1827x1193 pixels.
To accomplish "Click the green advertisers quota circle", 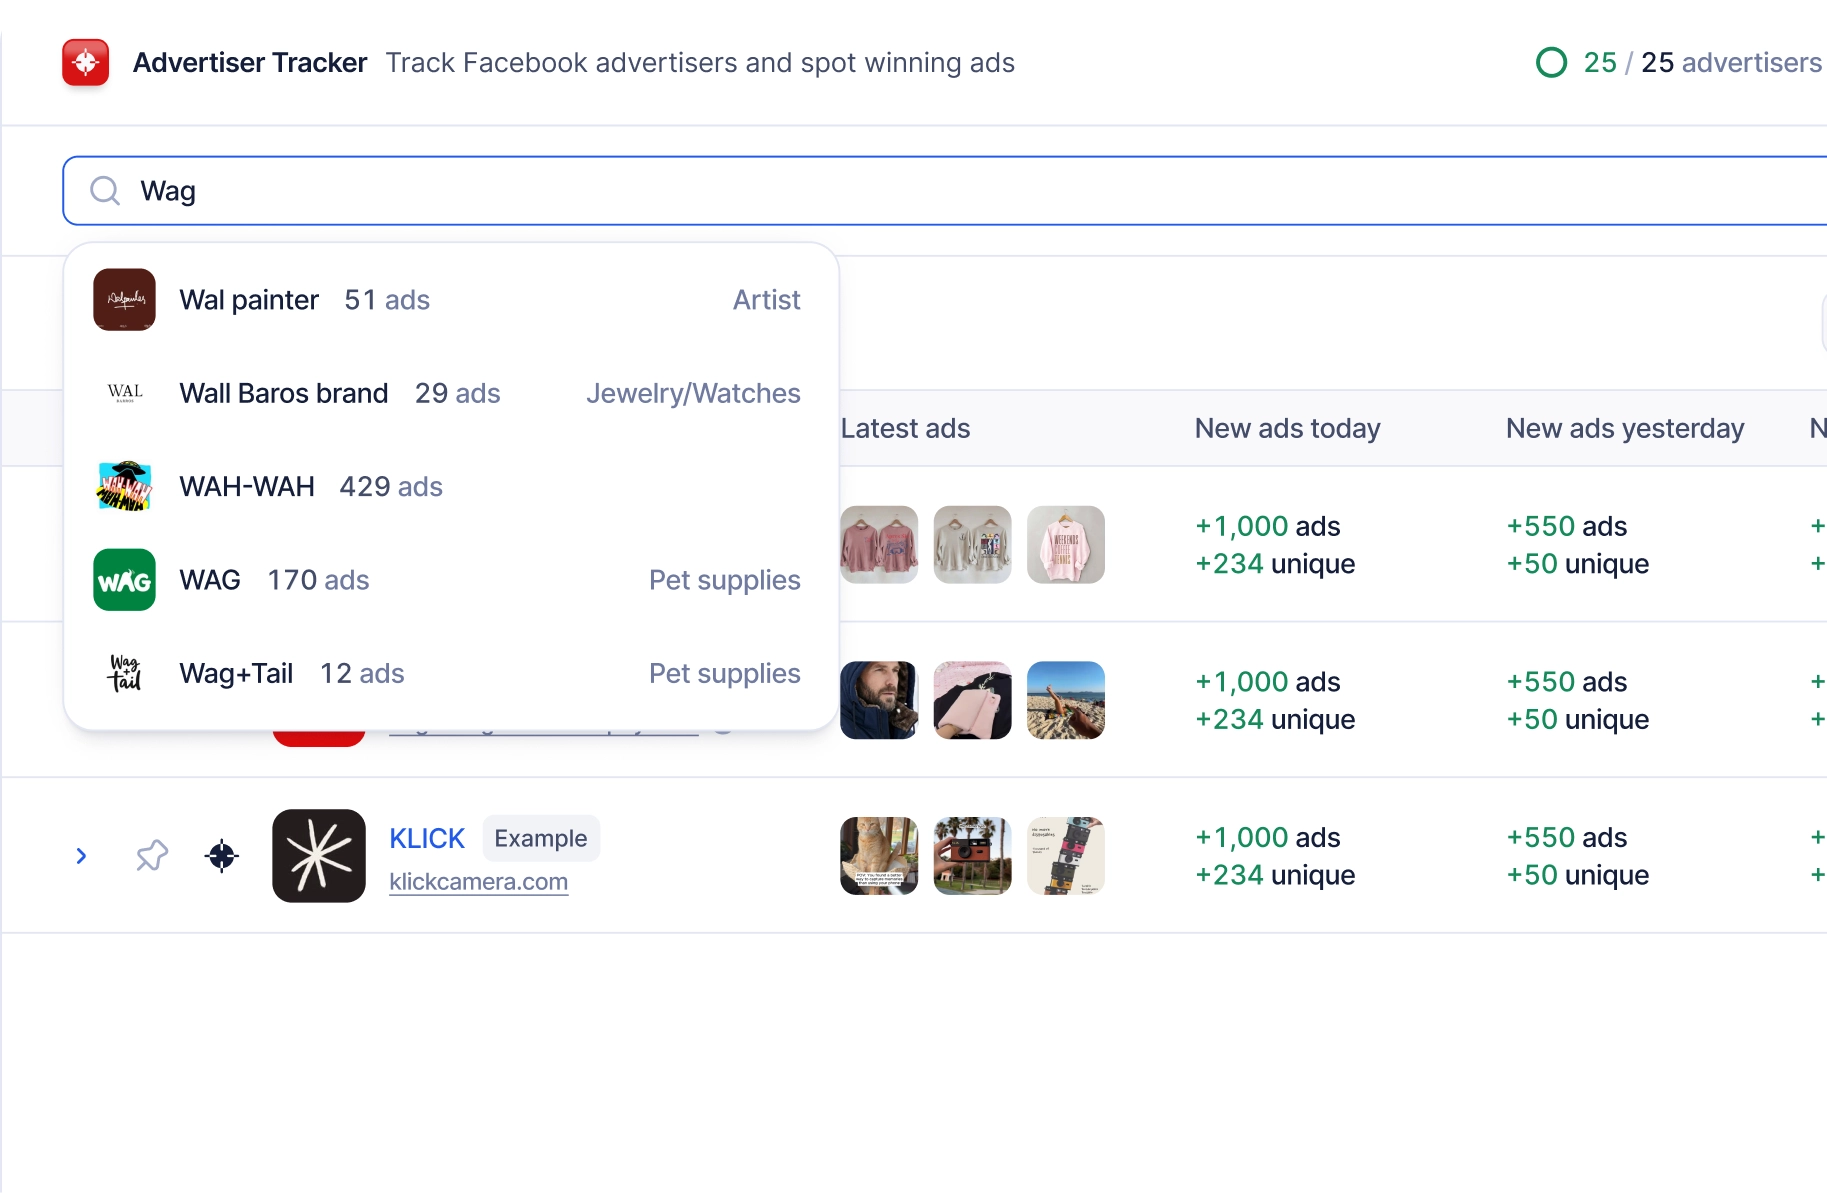I will tap(1551, 62).
